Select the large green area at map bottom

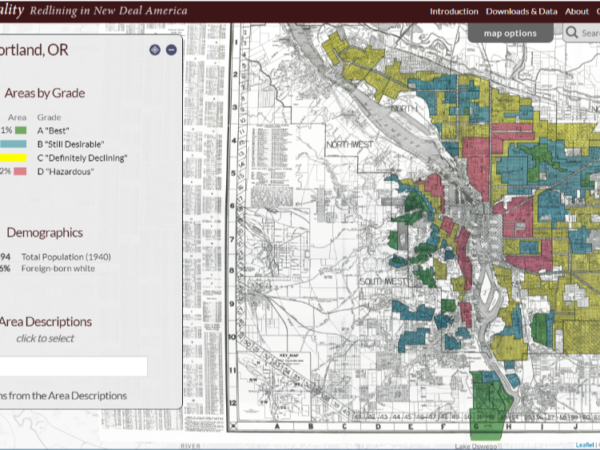tap(488, 405)
